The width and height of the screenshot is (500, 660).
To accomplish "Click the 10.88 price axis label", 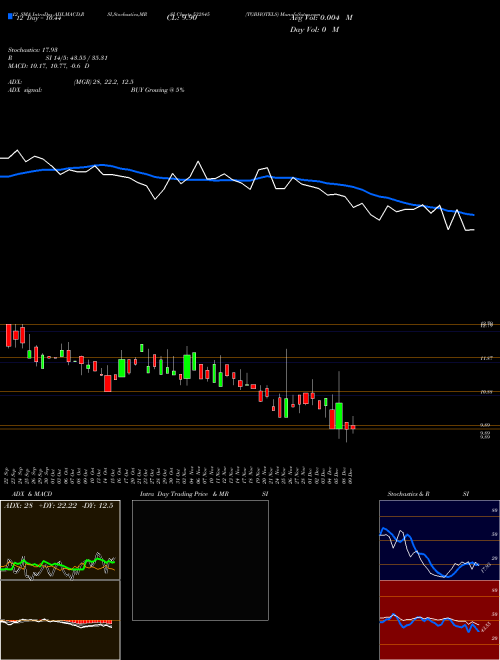I will pyautogui.click(x=487, y=392).
